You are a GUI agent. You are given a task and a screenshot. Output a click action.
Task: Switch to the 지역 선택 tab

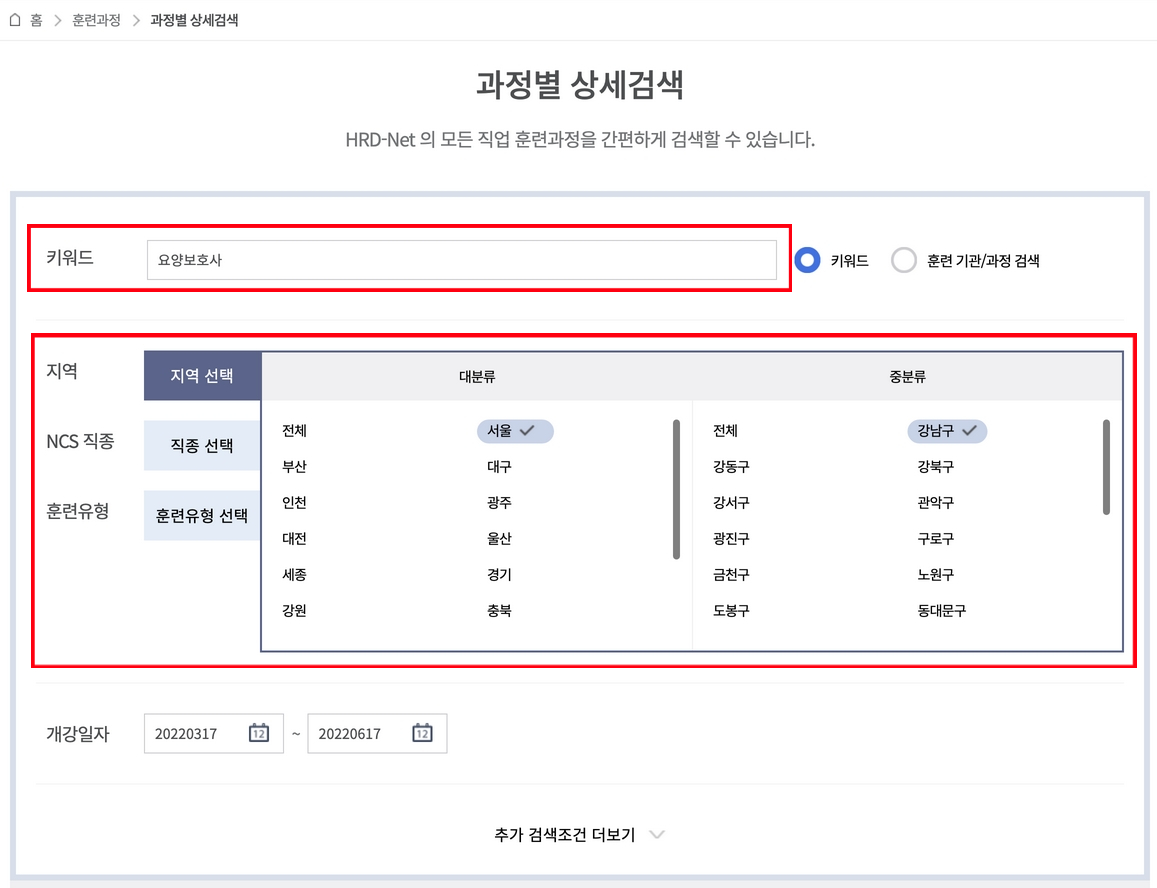(202, 375)
